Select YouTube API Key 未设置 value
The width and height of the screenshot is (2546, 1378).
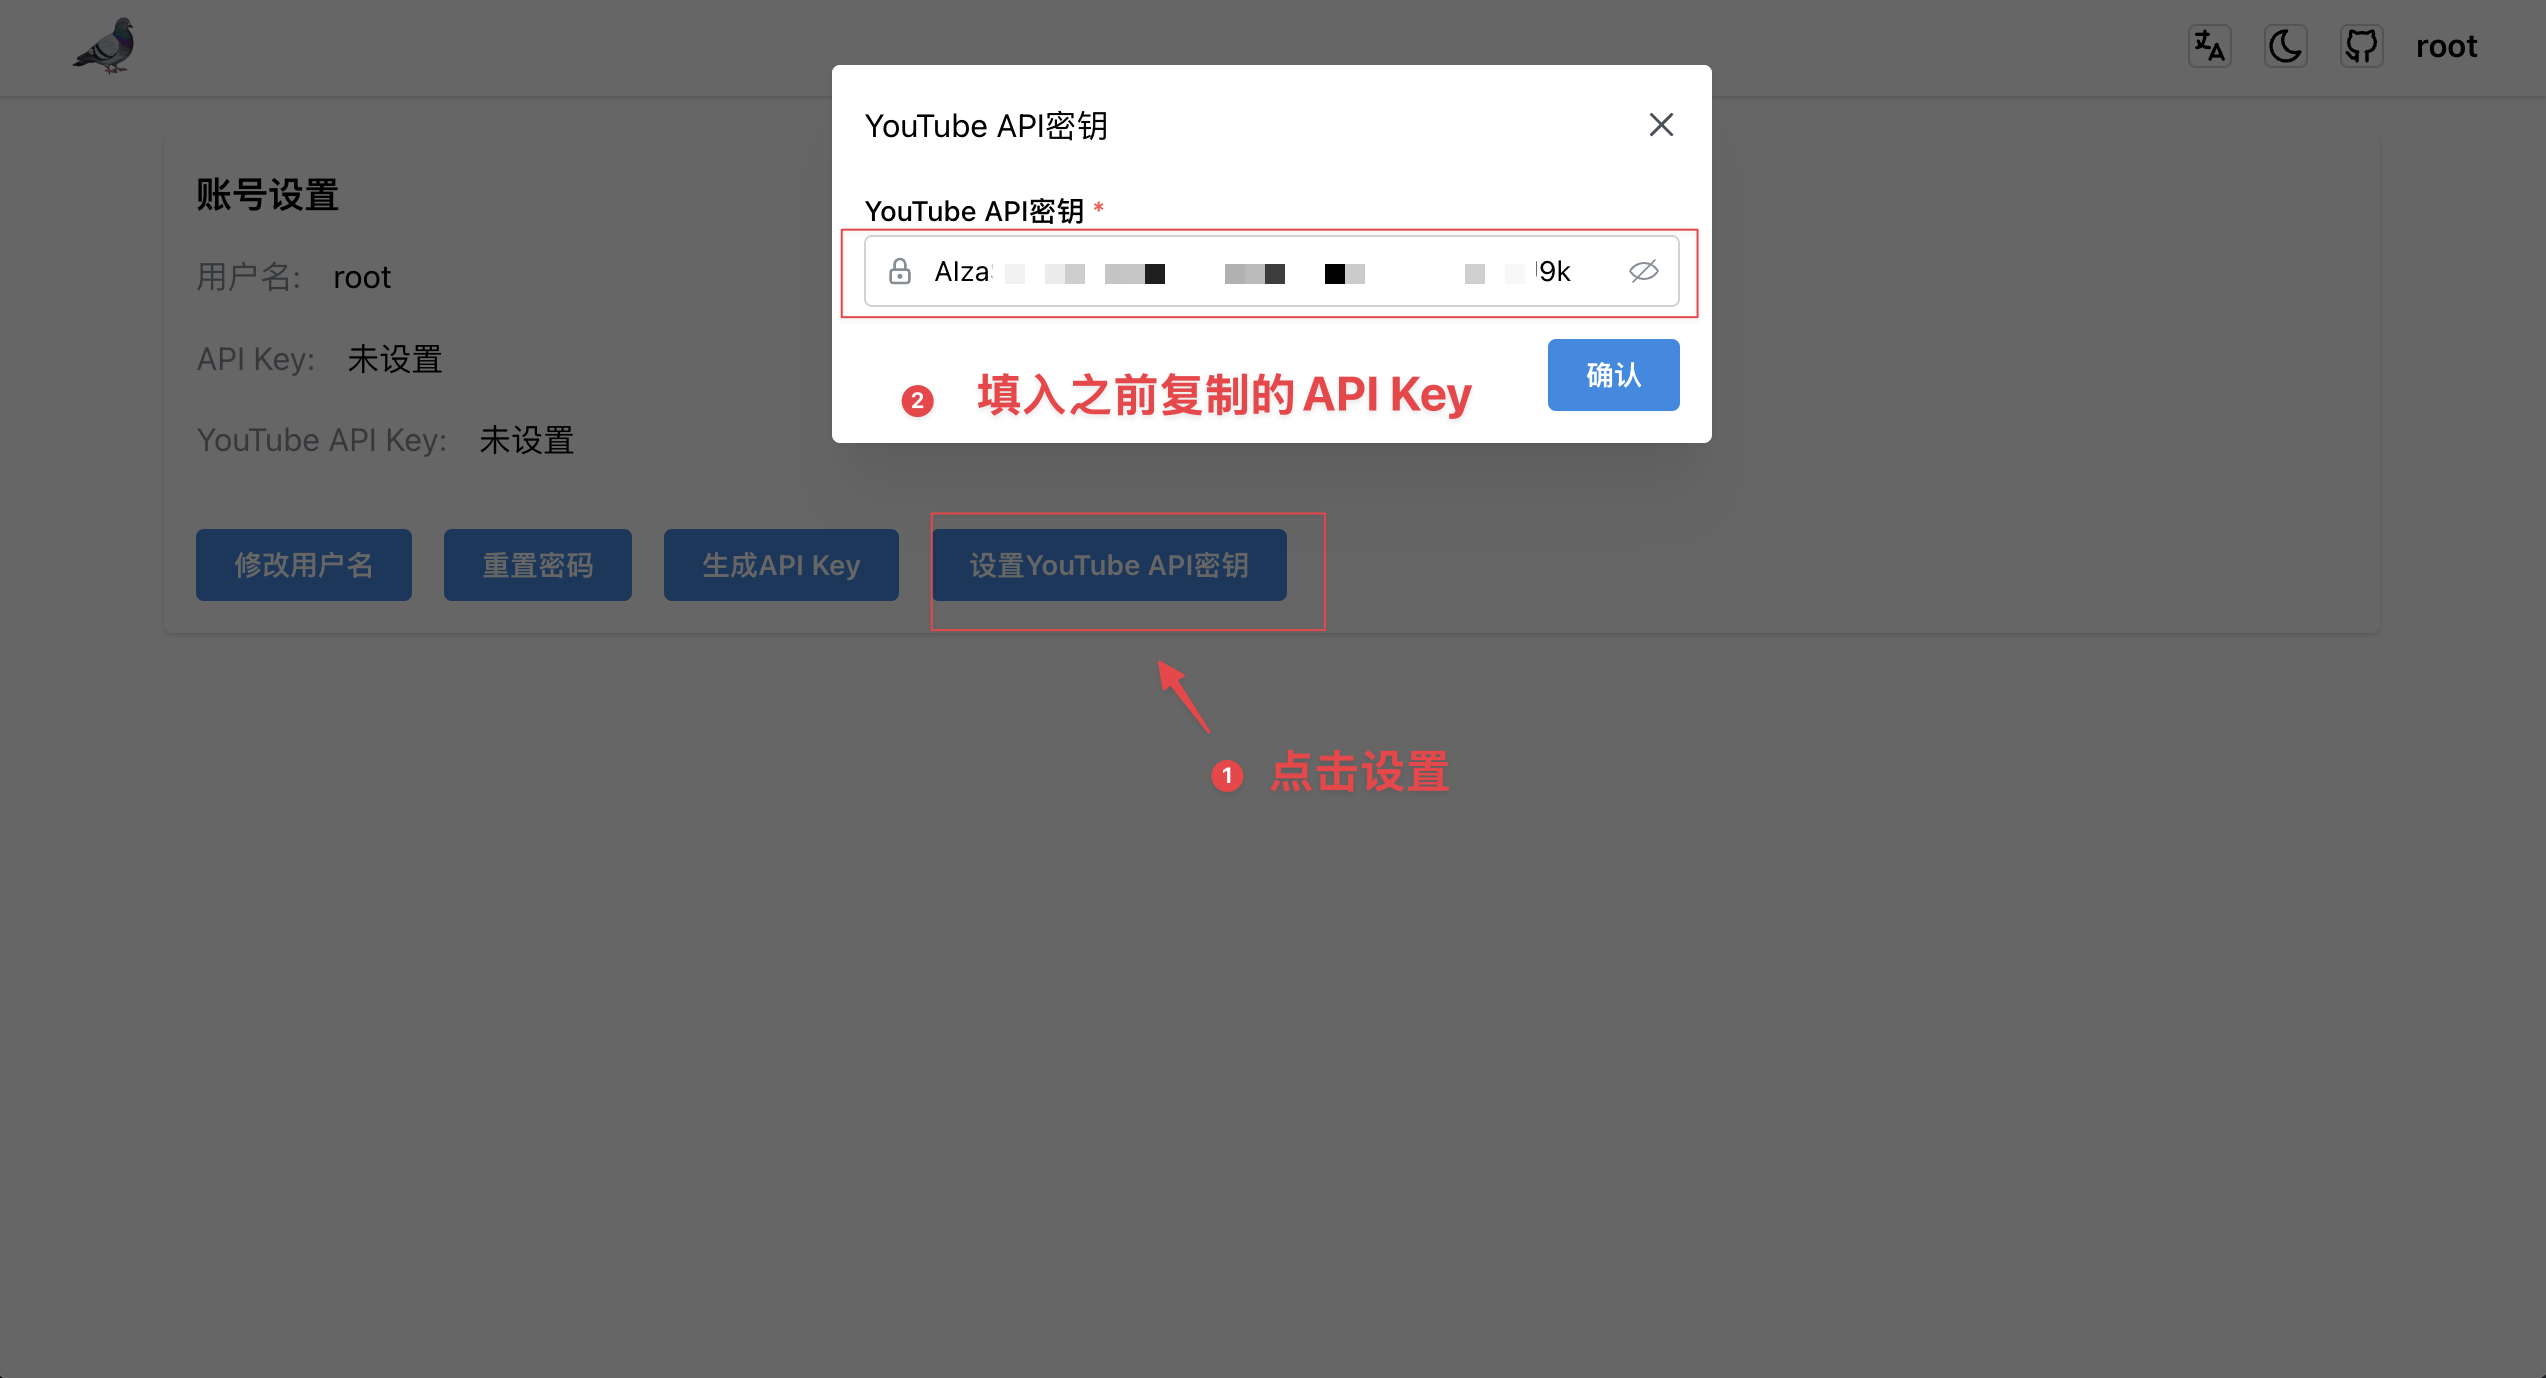[x=527, y=440]
